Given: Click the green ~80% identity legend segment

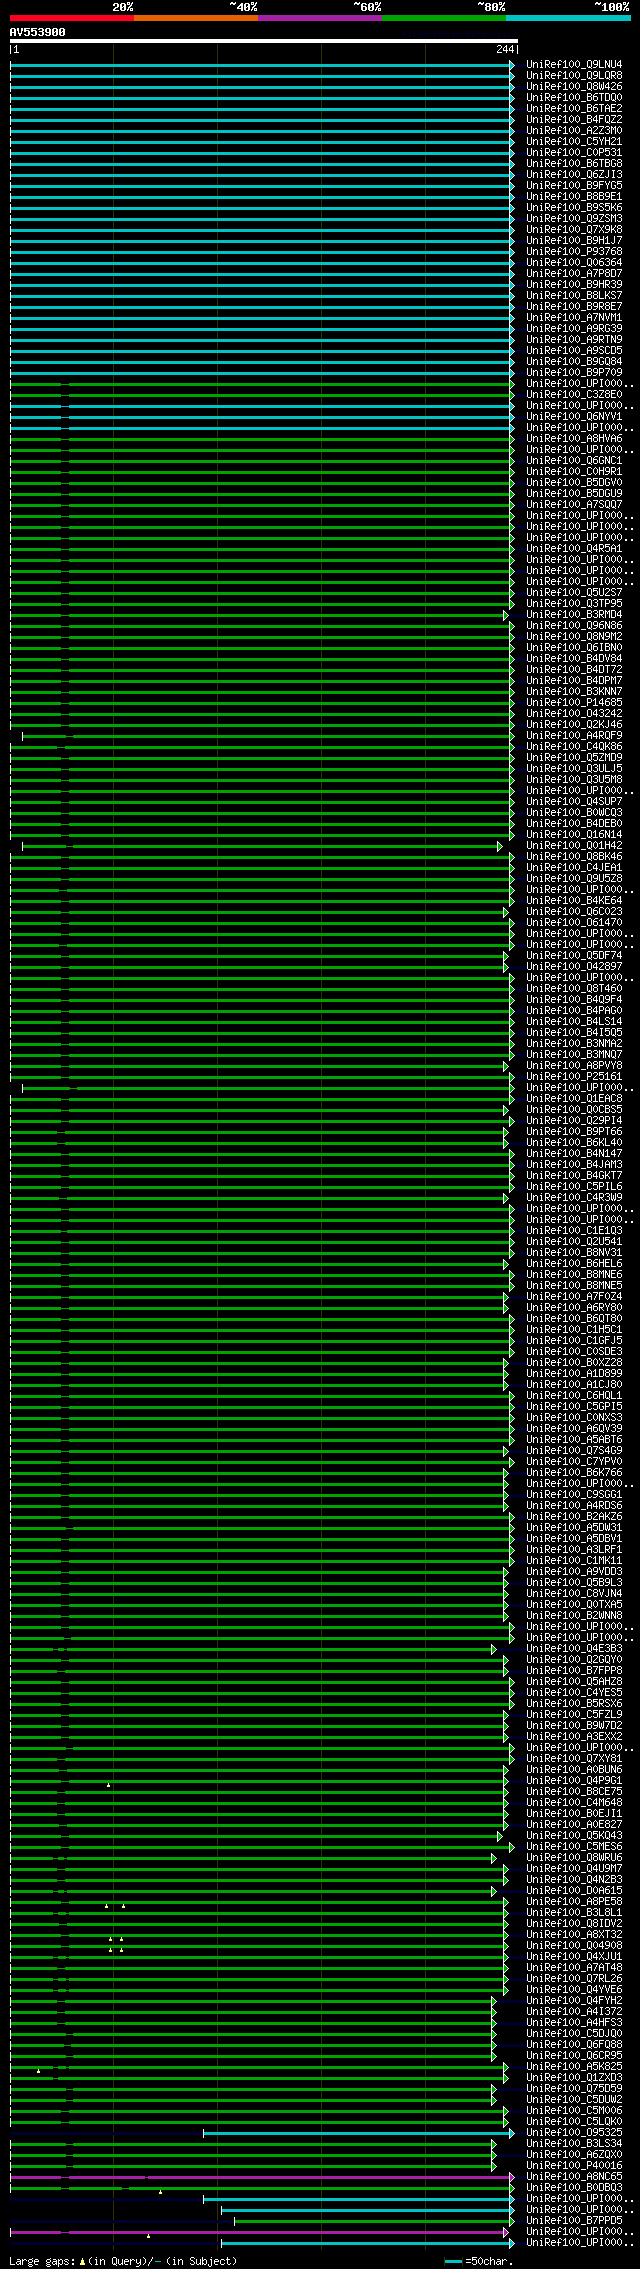Looking at the screenshot, I should pos(444,18).
